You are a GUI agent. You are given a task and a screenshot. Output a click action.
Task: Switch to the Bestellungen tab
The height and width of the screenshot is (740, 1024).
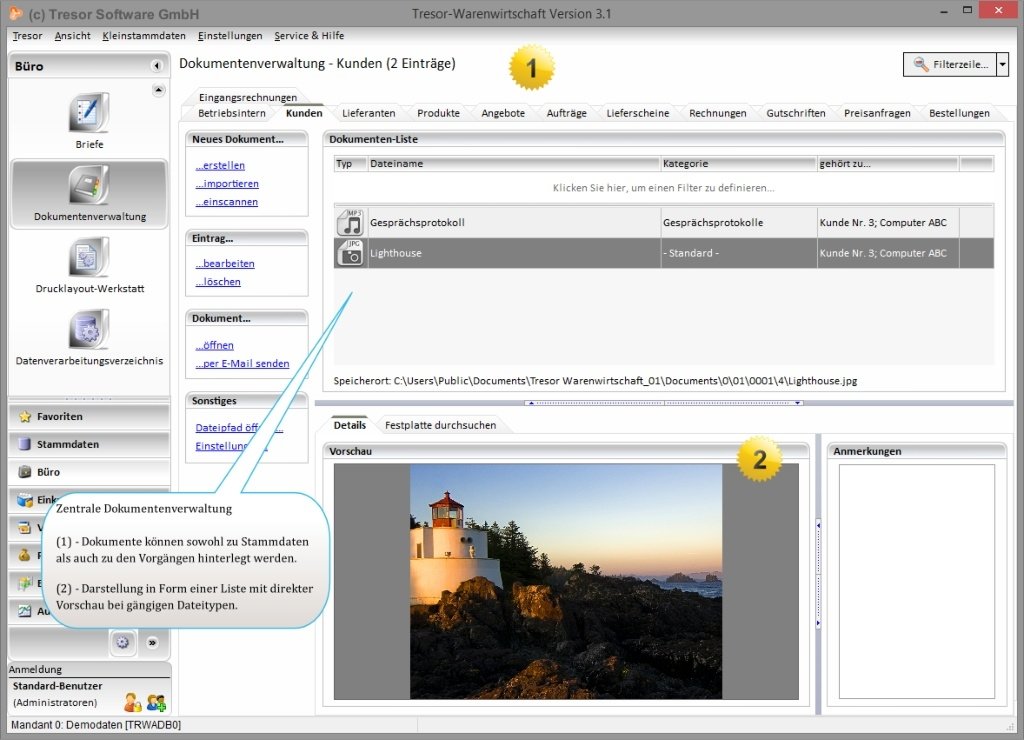click(x=959, y=113)
